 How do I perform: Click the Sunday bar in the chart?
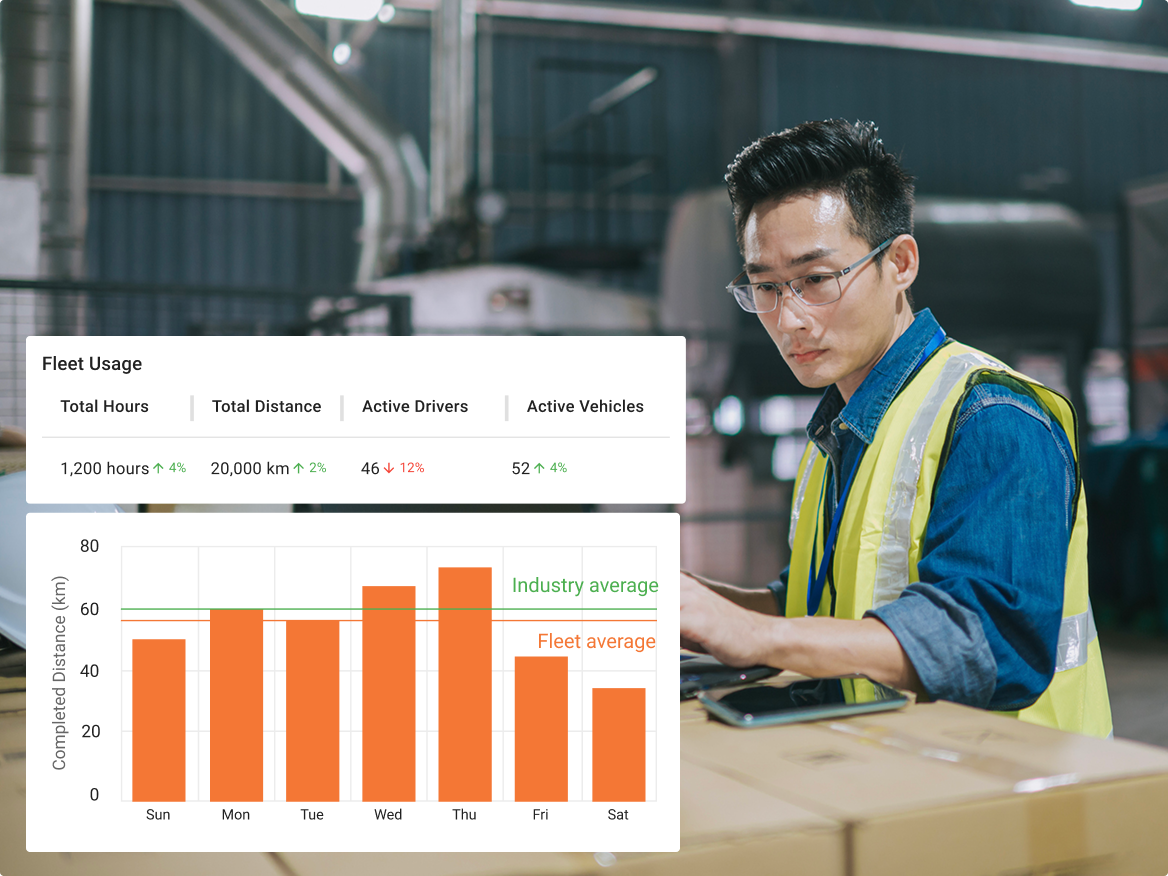coord(159,720)
